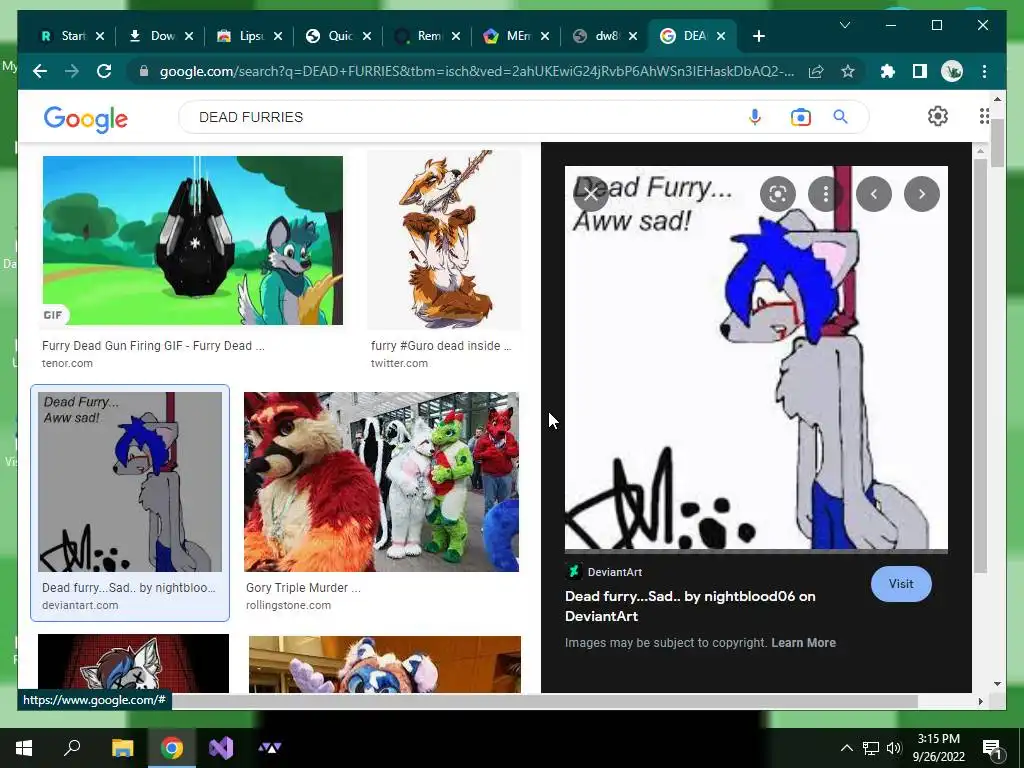The height and width of the screenshot is (768, 1024).
Task: Open the Chrome three-dot menu
Action: [984, 71]
